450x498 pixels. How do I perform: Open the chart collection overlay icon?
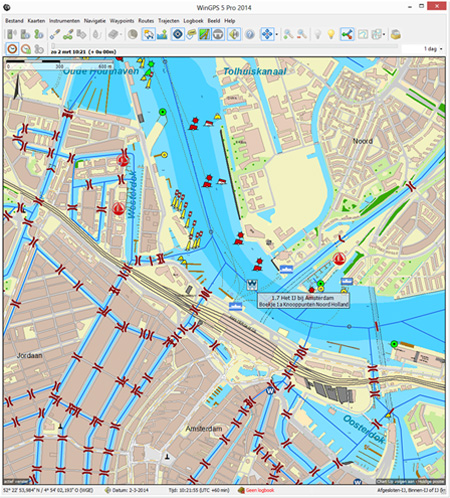point(377,34)
